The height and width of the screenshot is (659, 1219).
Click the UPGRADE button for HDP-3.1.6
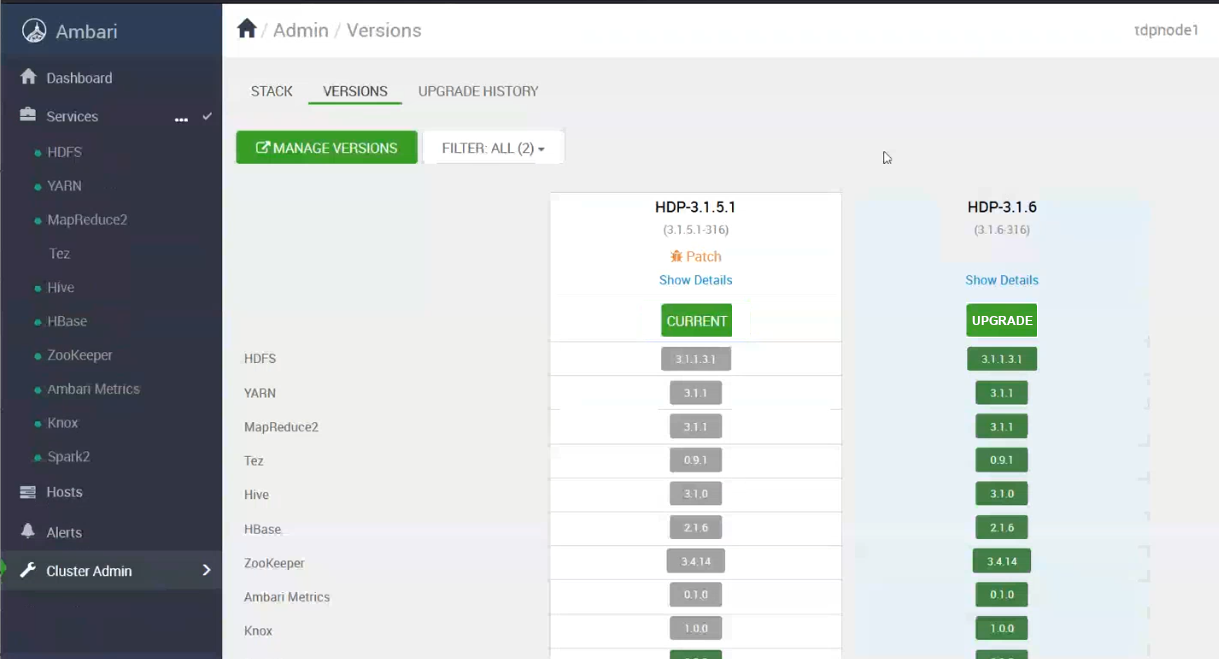point(1002,321)
